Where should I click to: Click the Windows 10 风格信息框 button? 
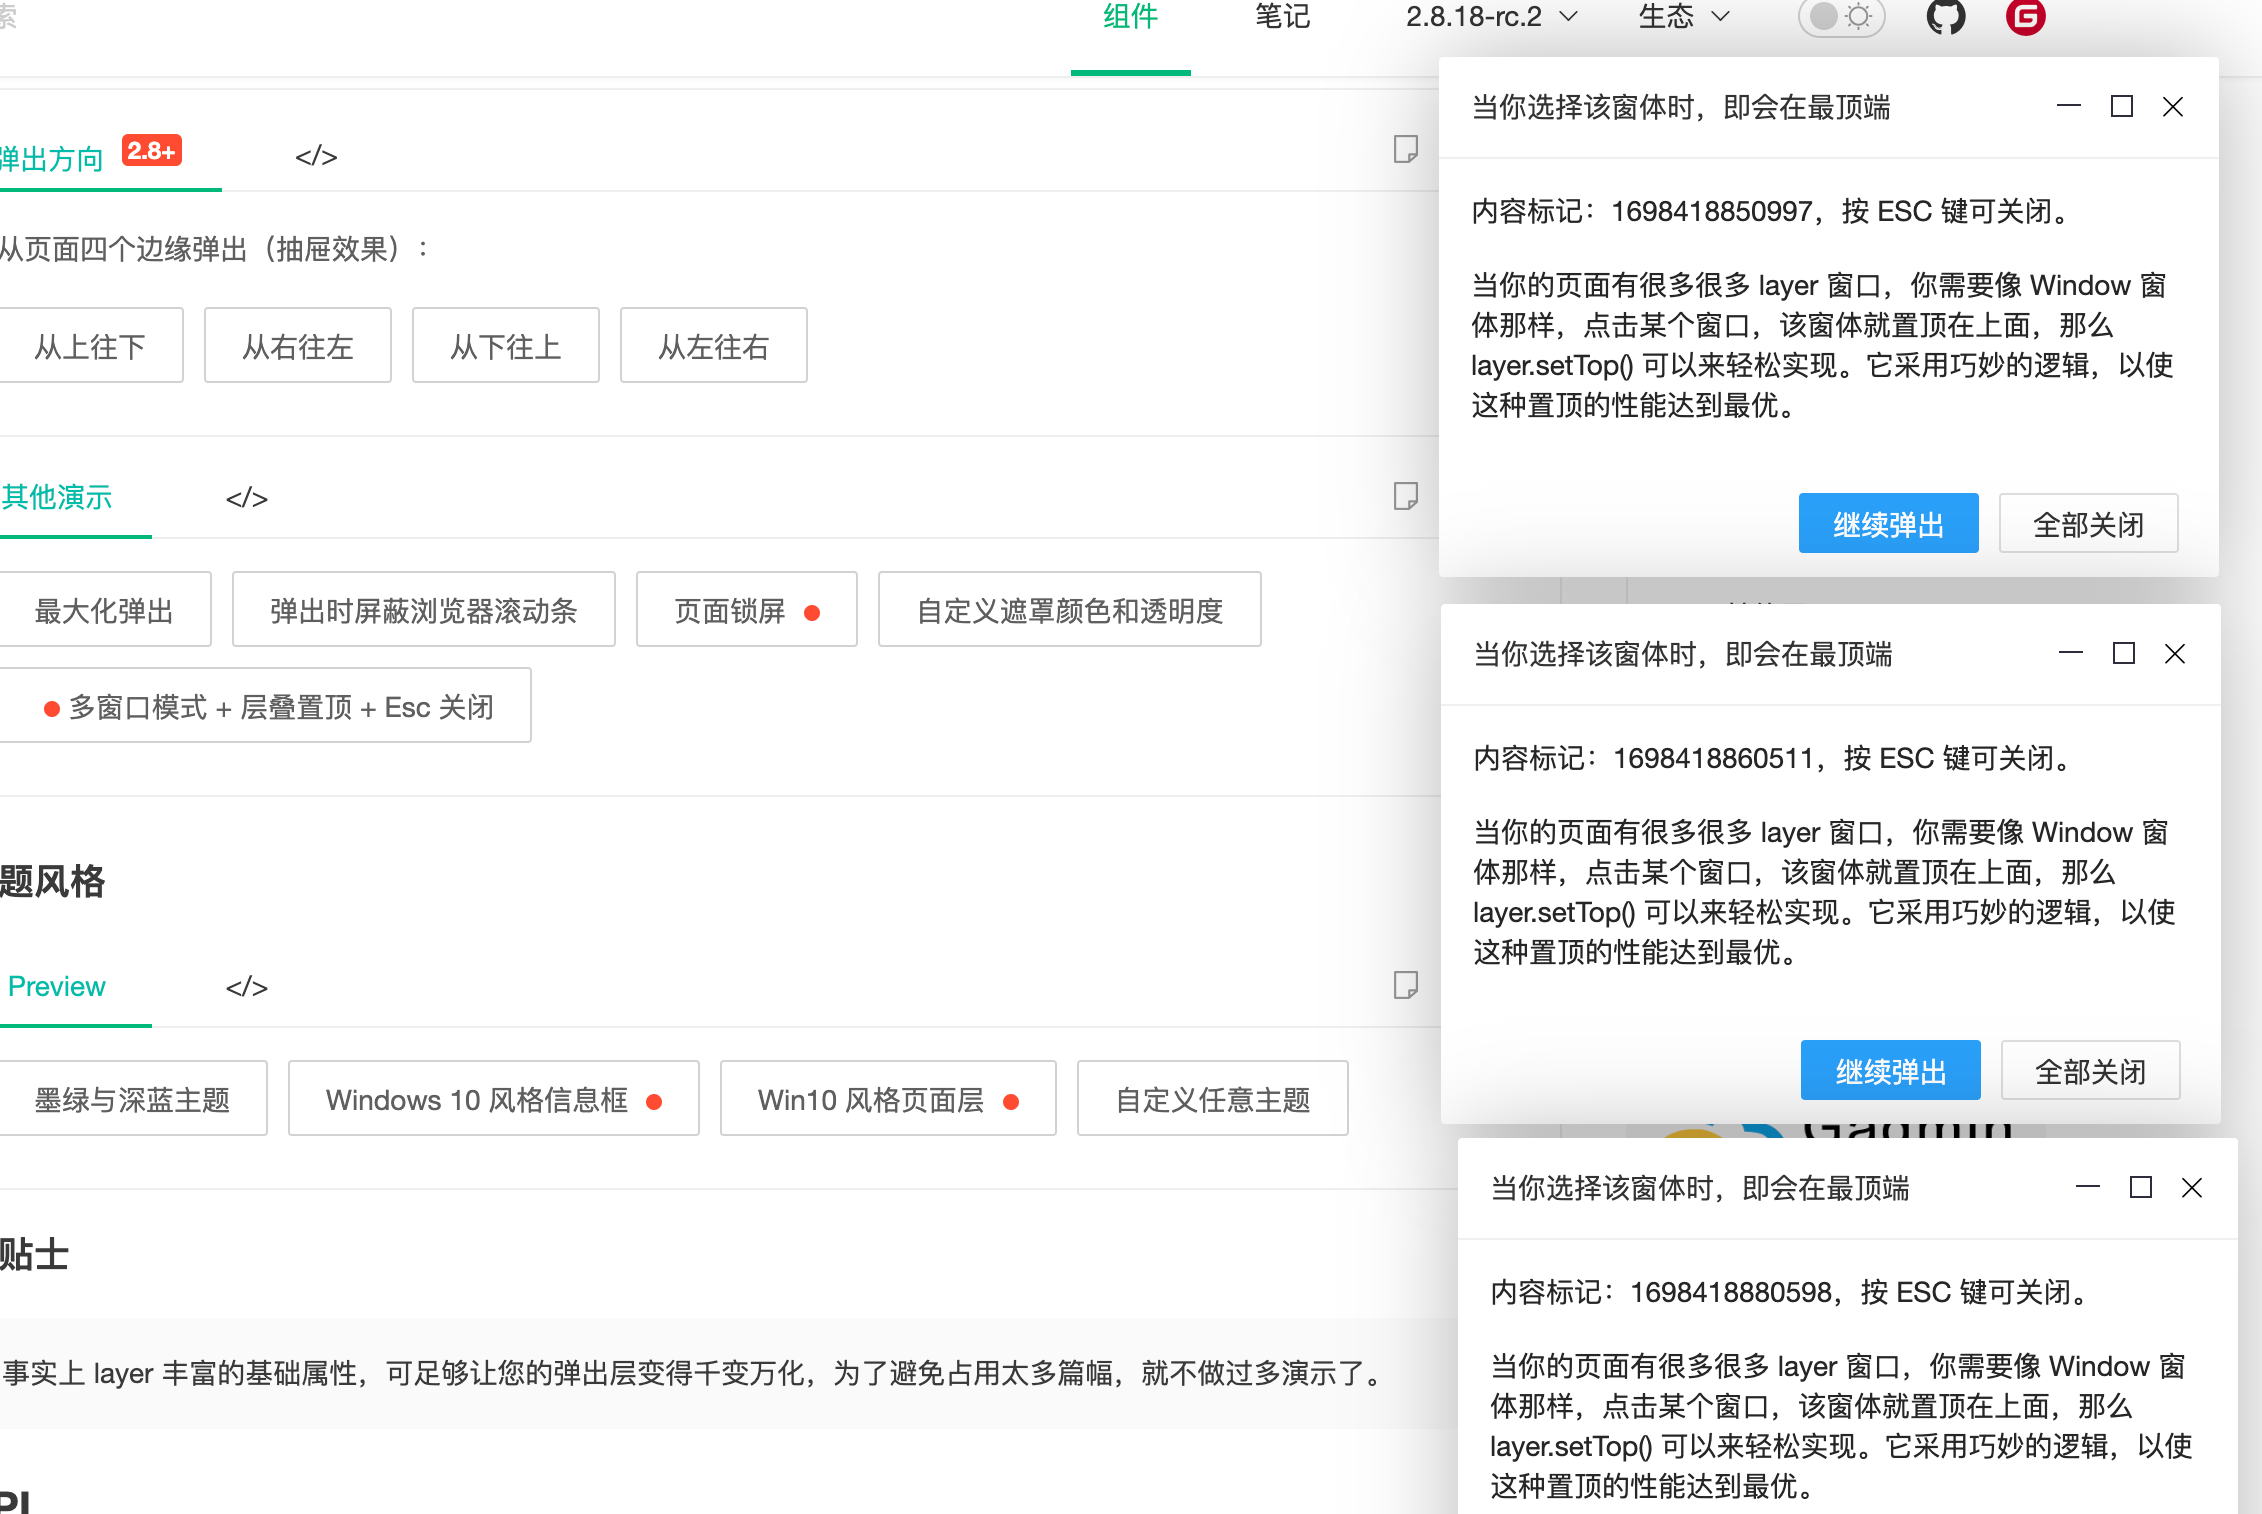tap(493, 1099)
